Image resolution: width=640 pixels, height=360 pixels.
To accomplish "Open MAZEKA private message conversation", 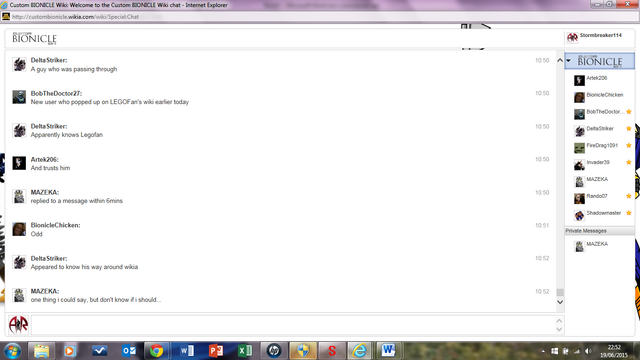I will point(600,246).
